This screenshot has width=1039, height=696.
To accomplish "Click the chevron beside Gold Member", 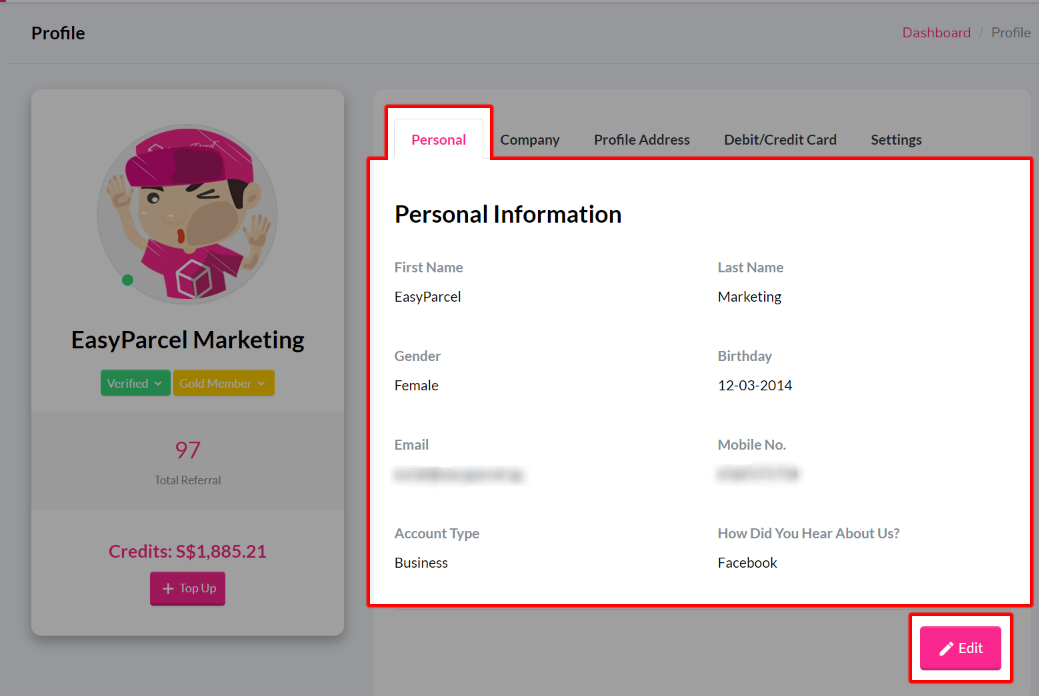I will (261, 383).
